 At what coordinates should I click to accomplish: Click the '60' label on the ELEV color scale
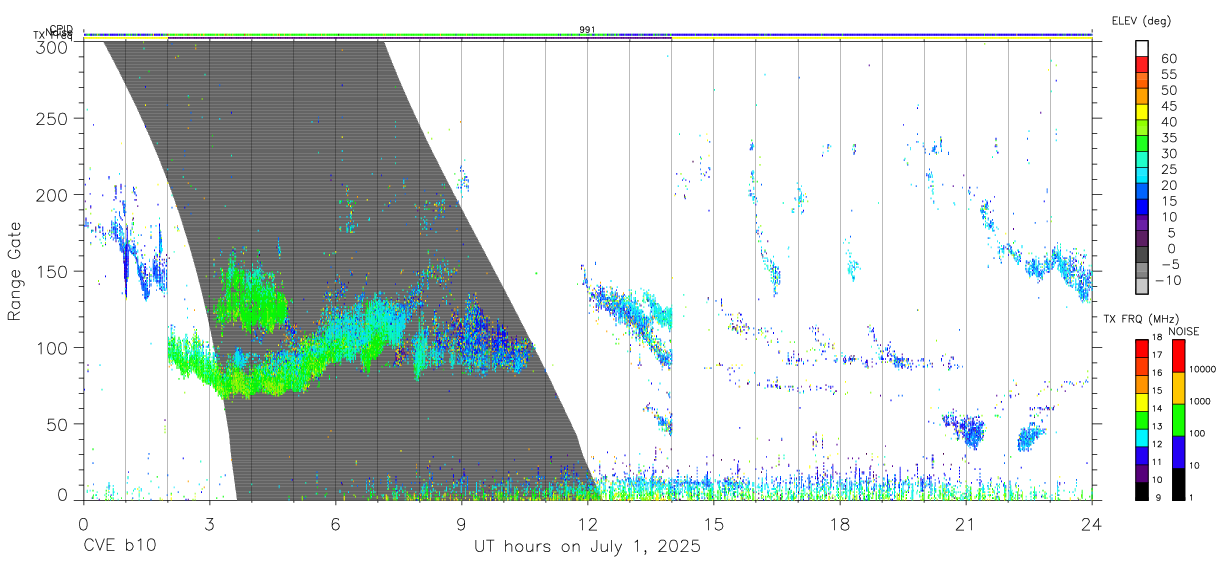coord(1168,59)
